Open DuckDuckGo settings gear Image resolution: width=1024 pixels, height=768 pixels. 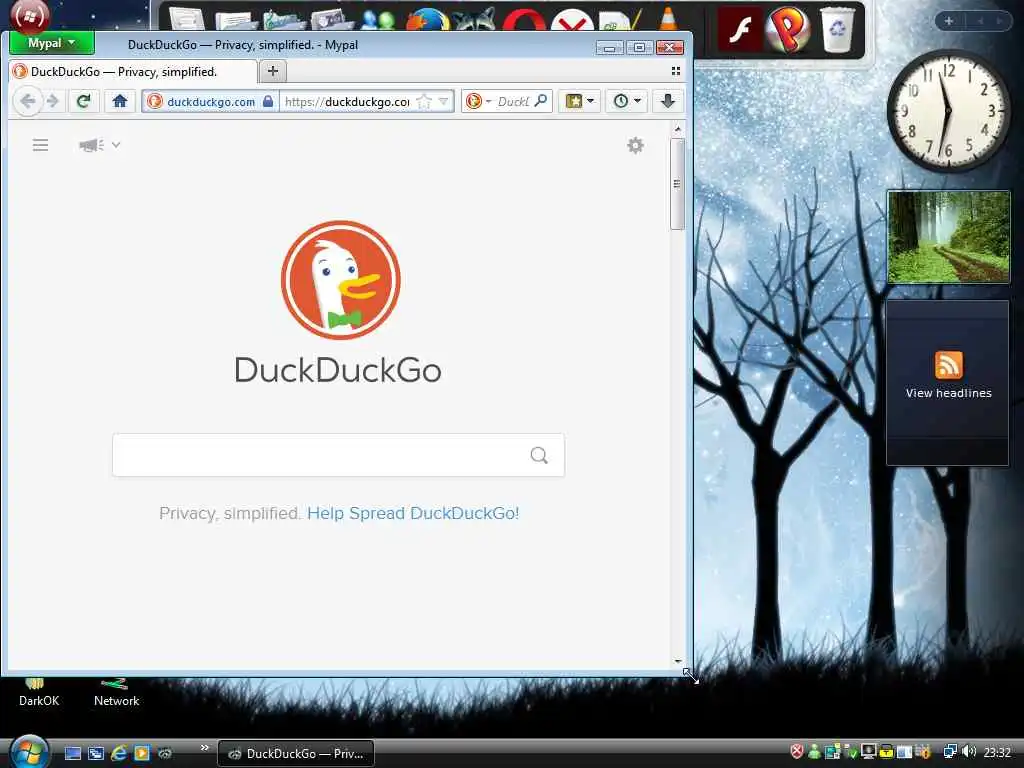click(x=635, y=145)
